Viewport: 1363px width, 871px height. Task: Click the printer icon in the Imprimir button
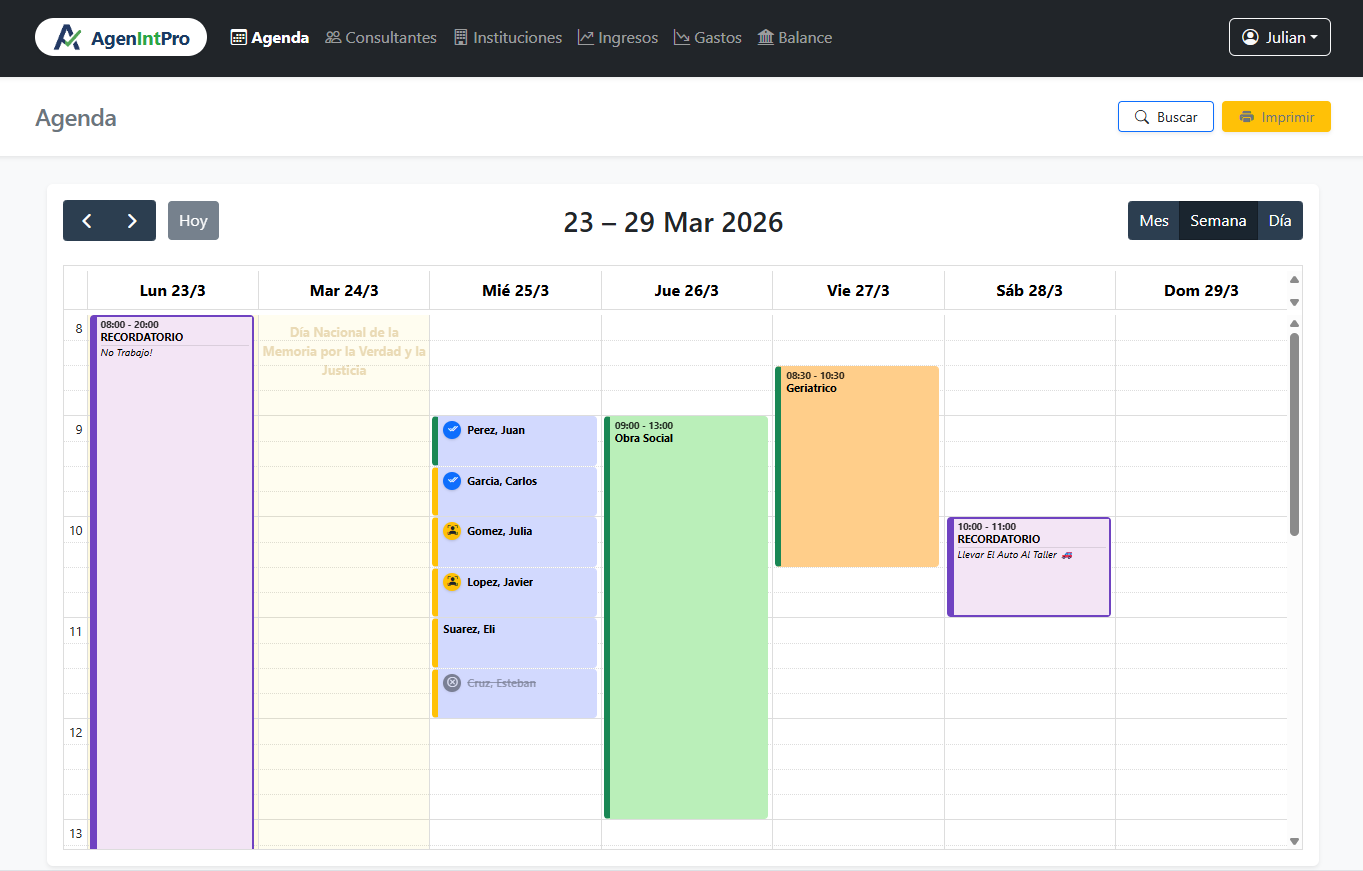[1249, 116]
